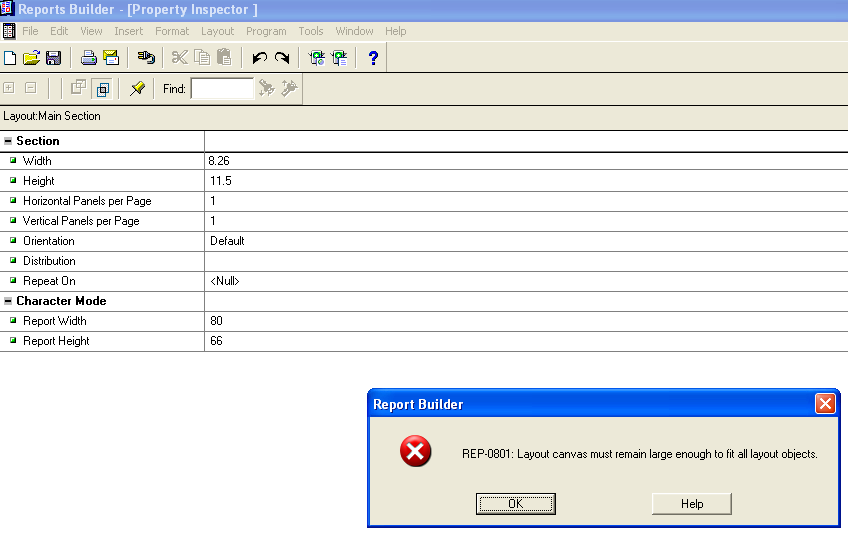Select the Horizontal Panels per Page label
Viewport: 848px width, 545px height.
[x=87, y=201]
